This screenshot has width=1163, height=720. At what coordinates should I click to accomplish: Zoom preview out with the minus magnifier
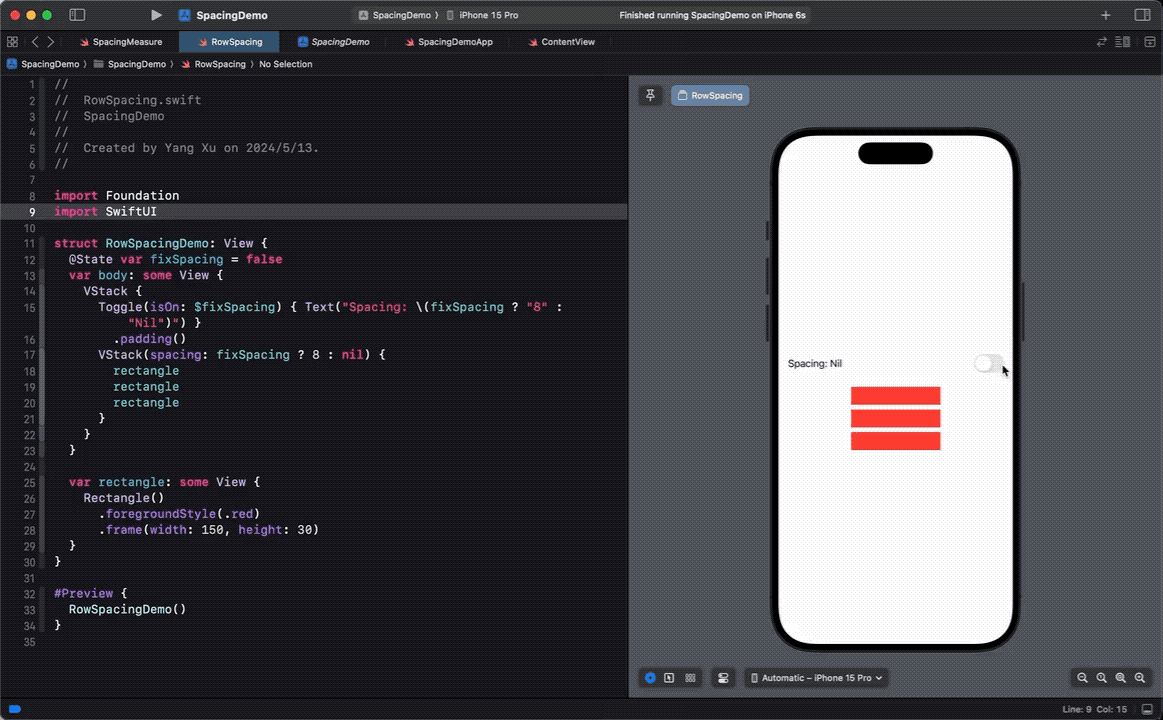click(1082, 678)
